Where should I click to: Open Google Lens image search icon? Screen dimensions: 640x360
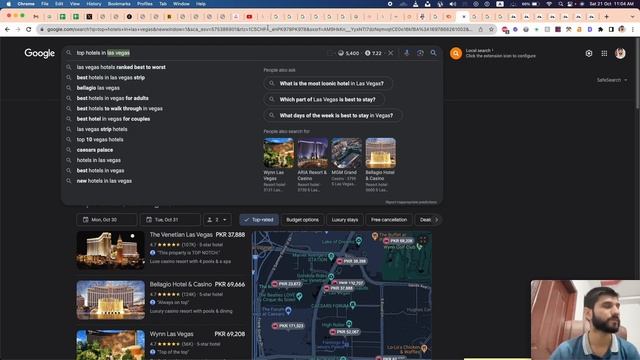coord(420,53)
